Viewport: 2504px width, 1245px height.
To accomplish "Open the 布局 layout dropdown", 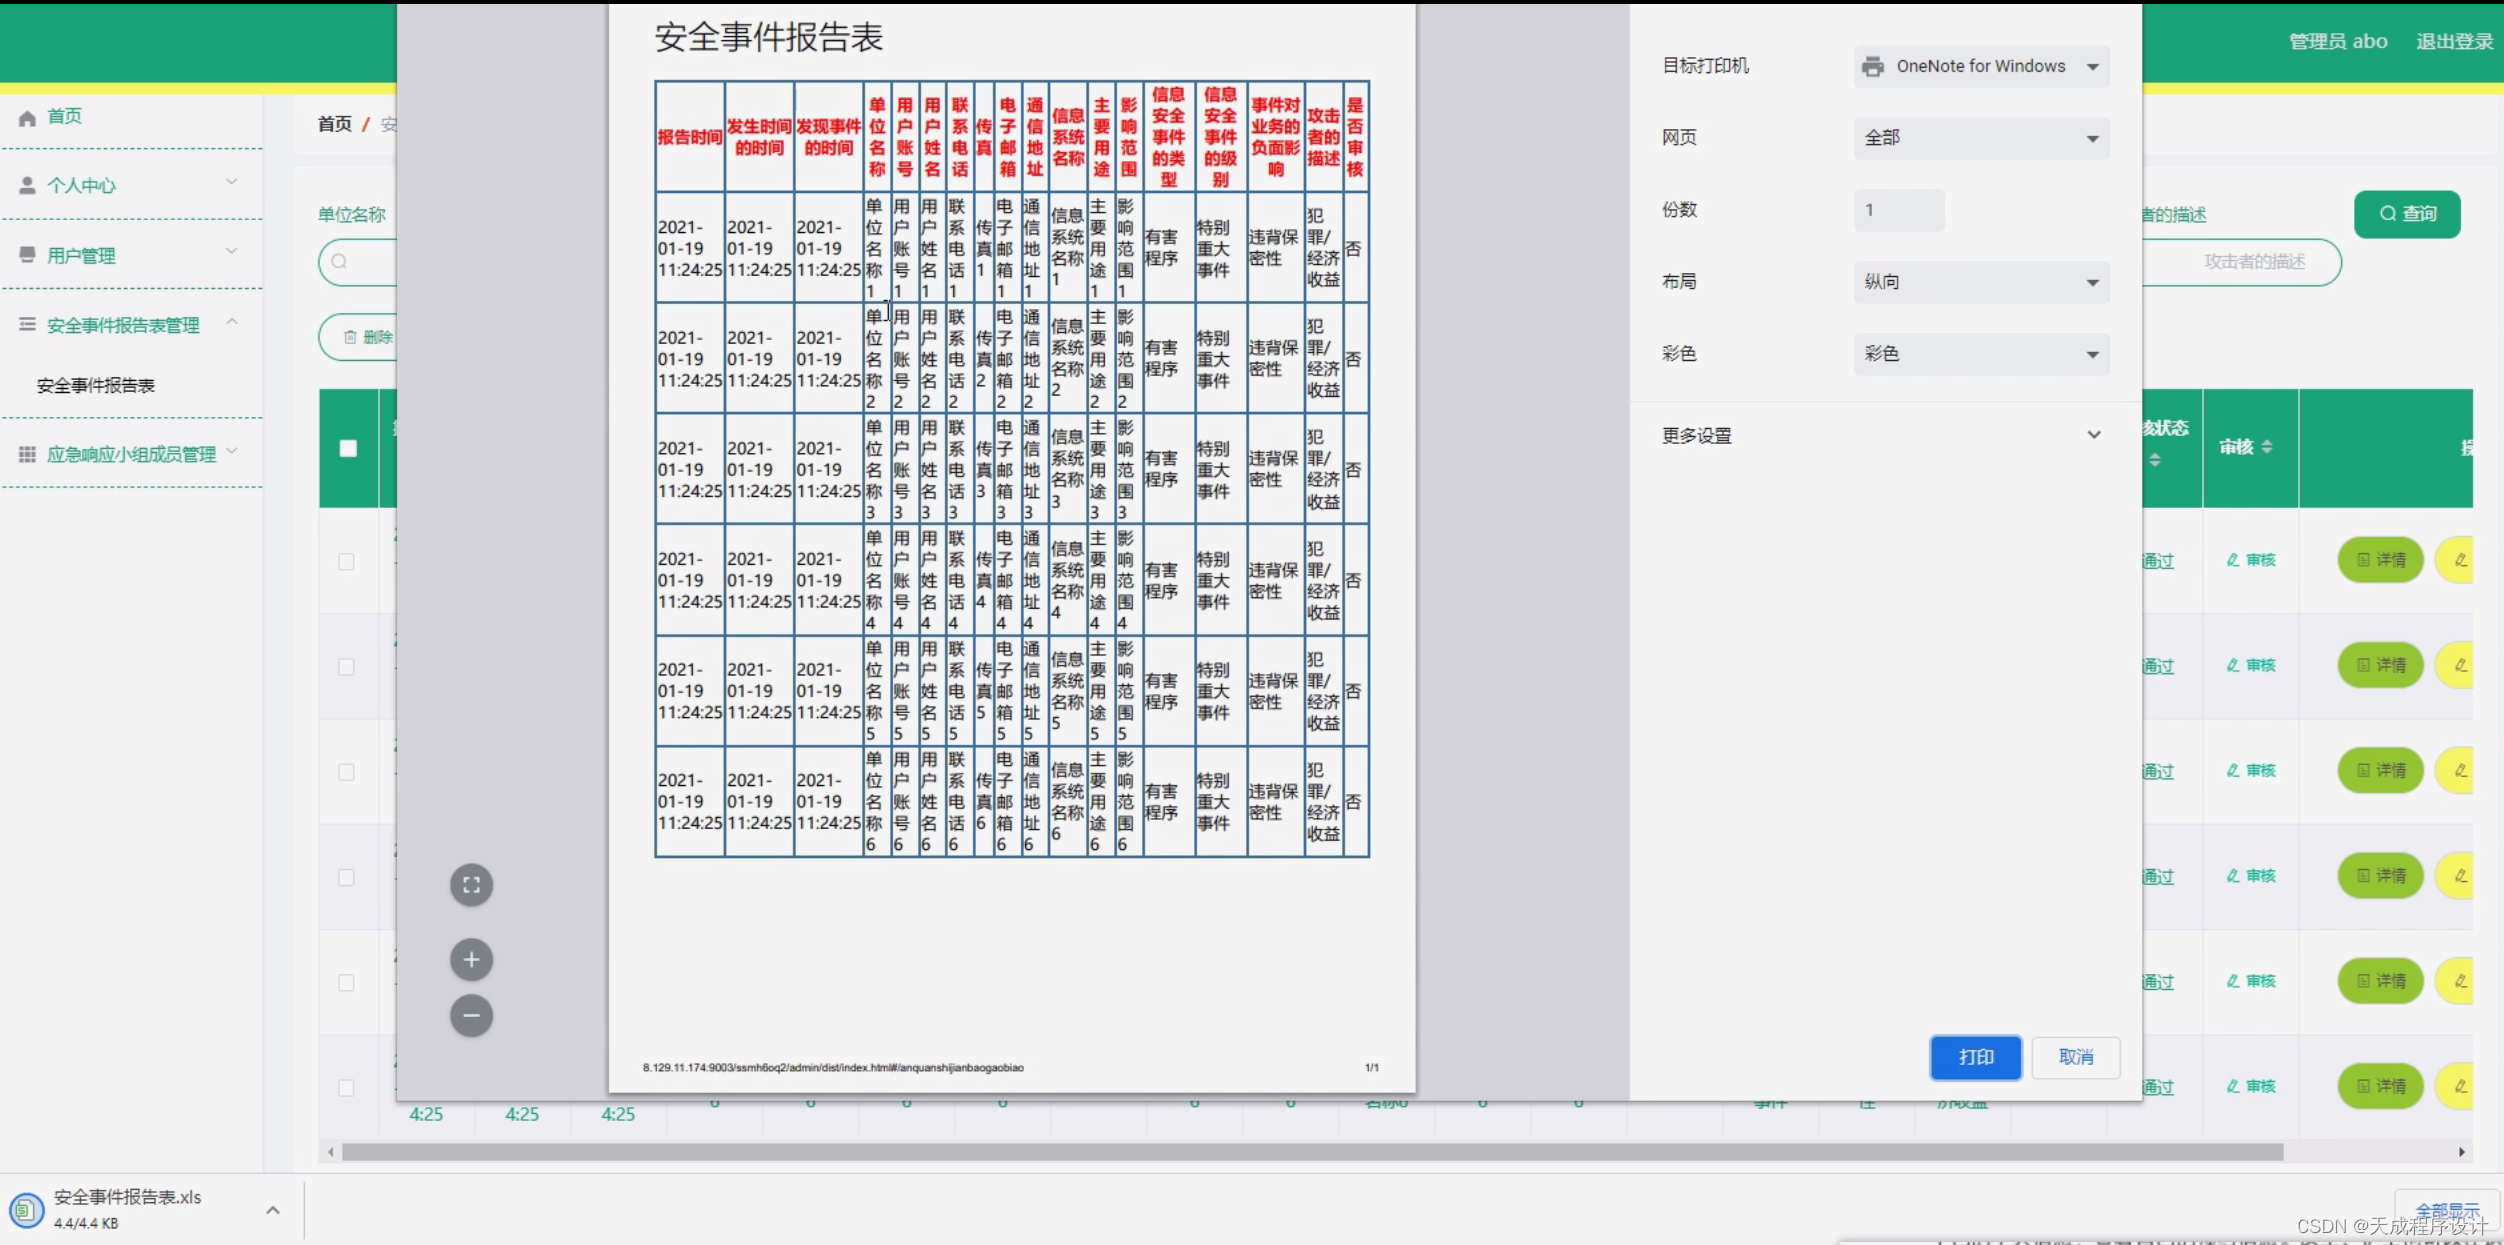I will click(1981, 283).
